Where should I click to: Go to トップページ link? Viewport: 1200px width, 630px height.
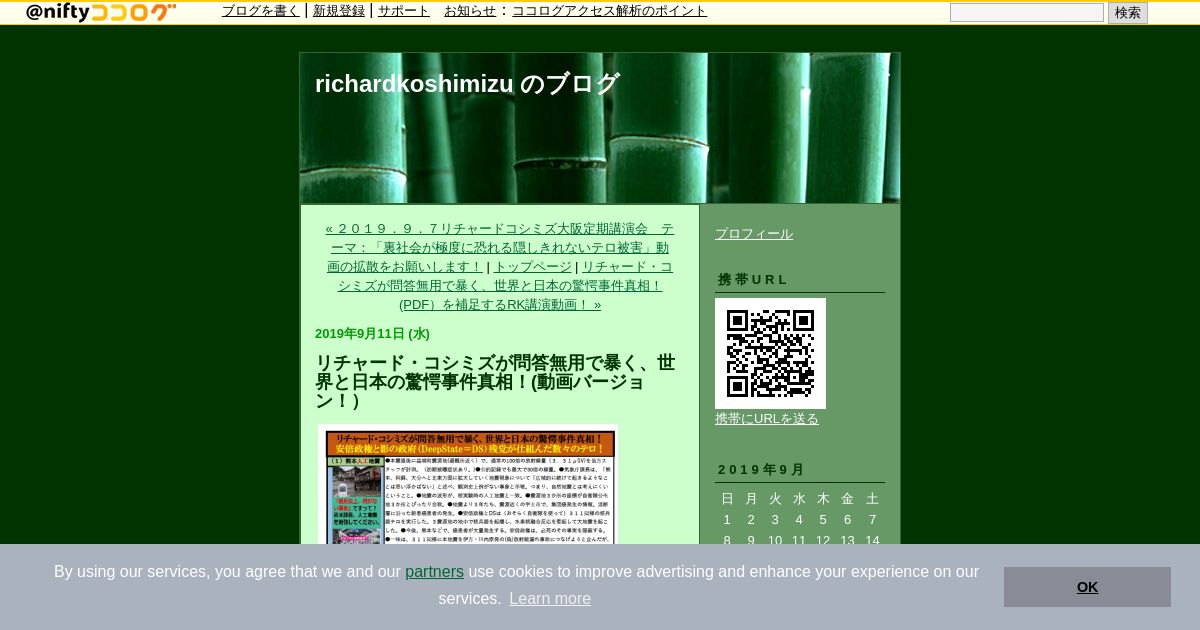pyautogui.click(x=532, y=267)
